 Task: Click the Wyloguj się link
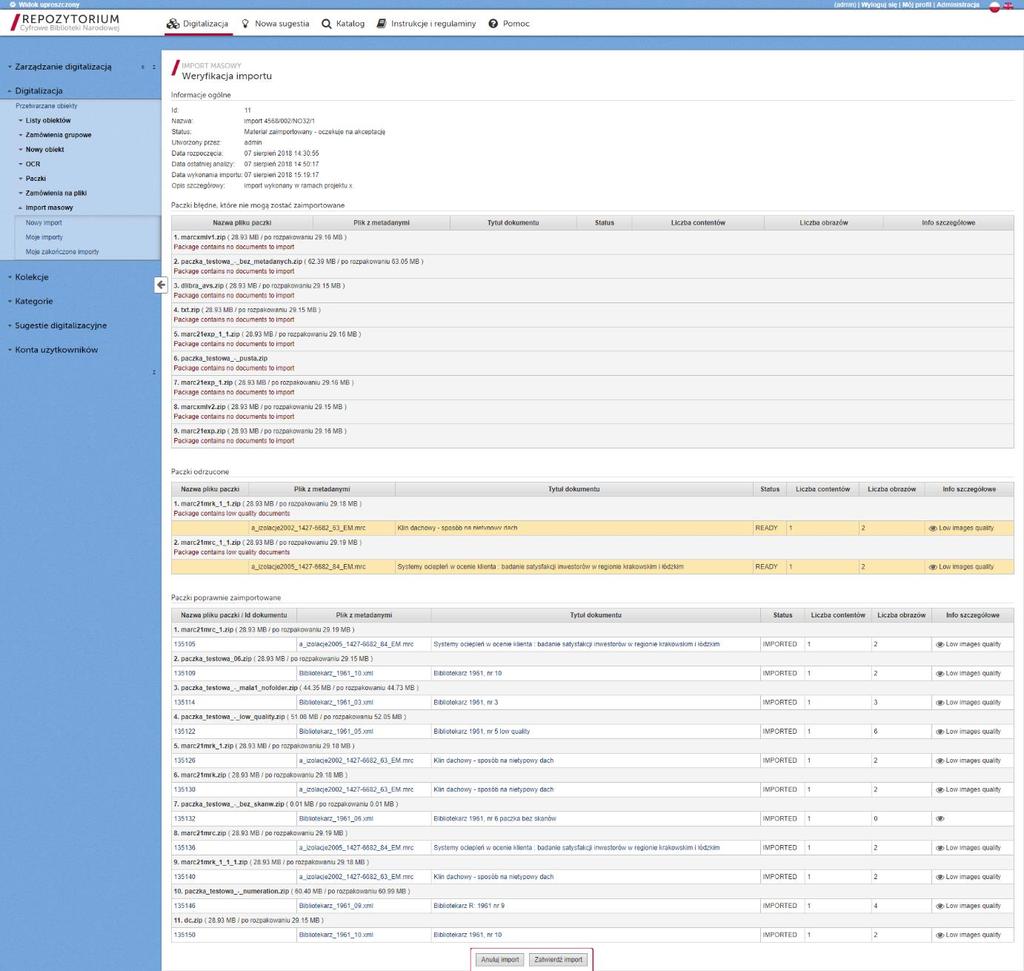tap(879, 5)
